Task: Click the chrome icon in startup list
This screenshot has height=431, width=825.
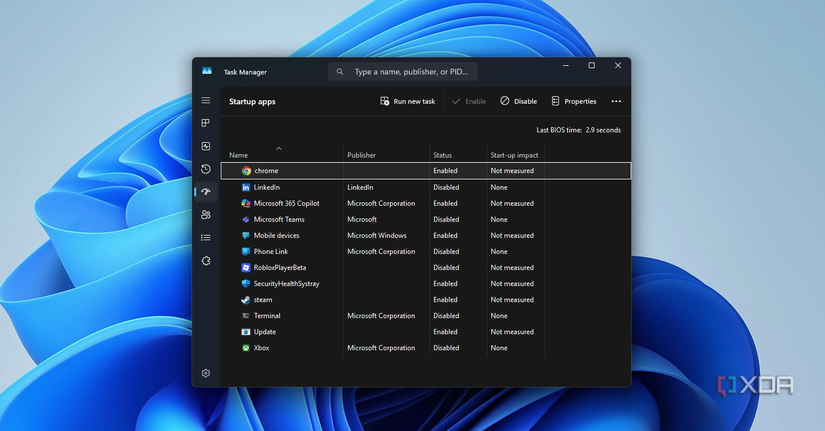Action: click(246, 171)
